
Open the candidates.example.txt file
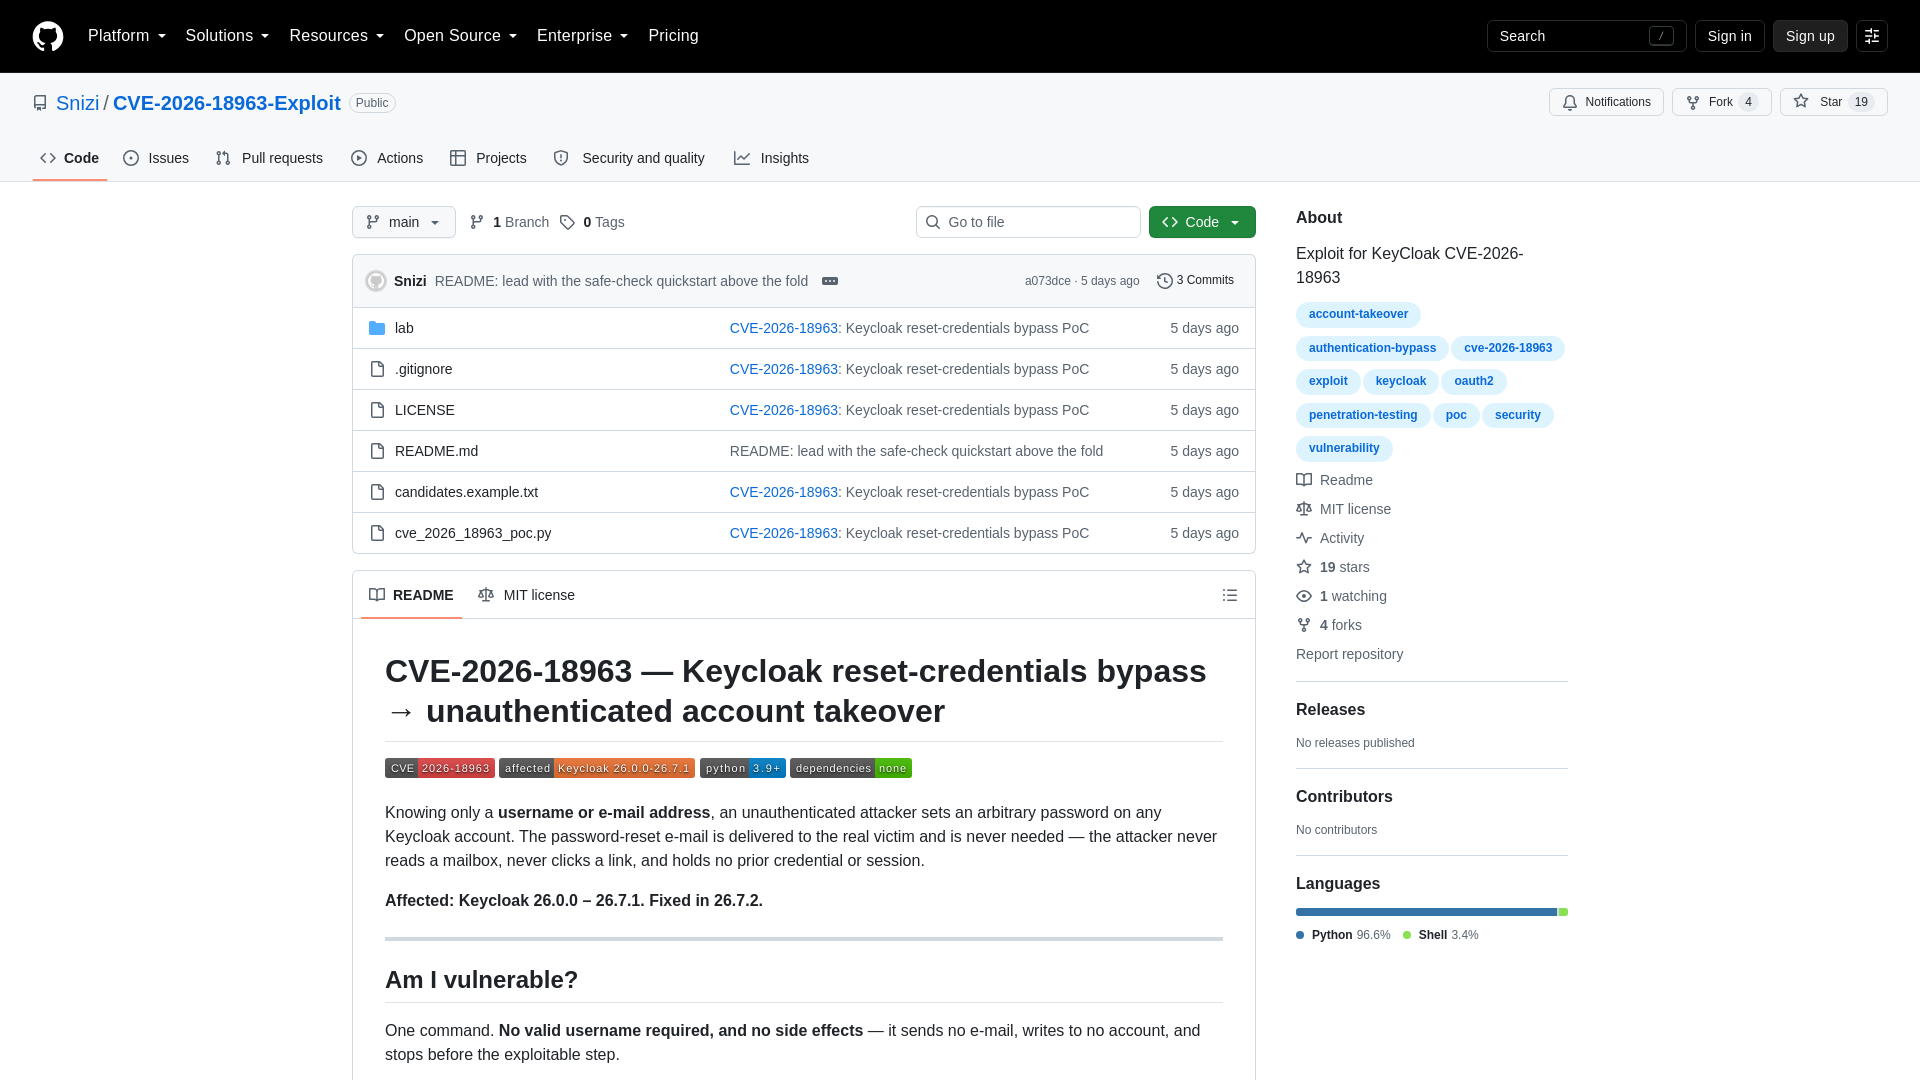point(466,492)
